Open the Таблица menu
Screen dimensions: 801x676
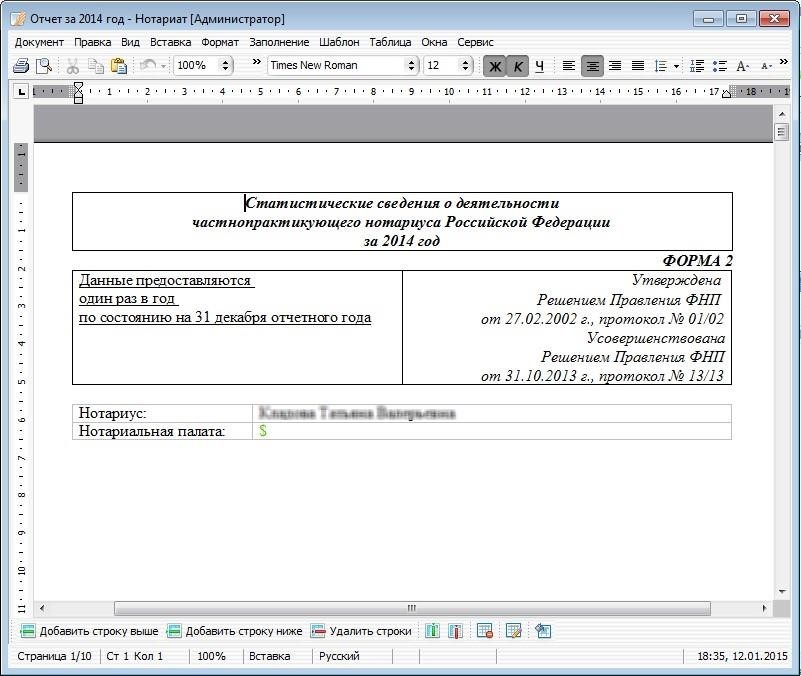click(390, 42)
